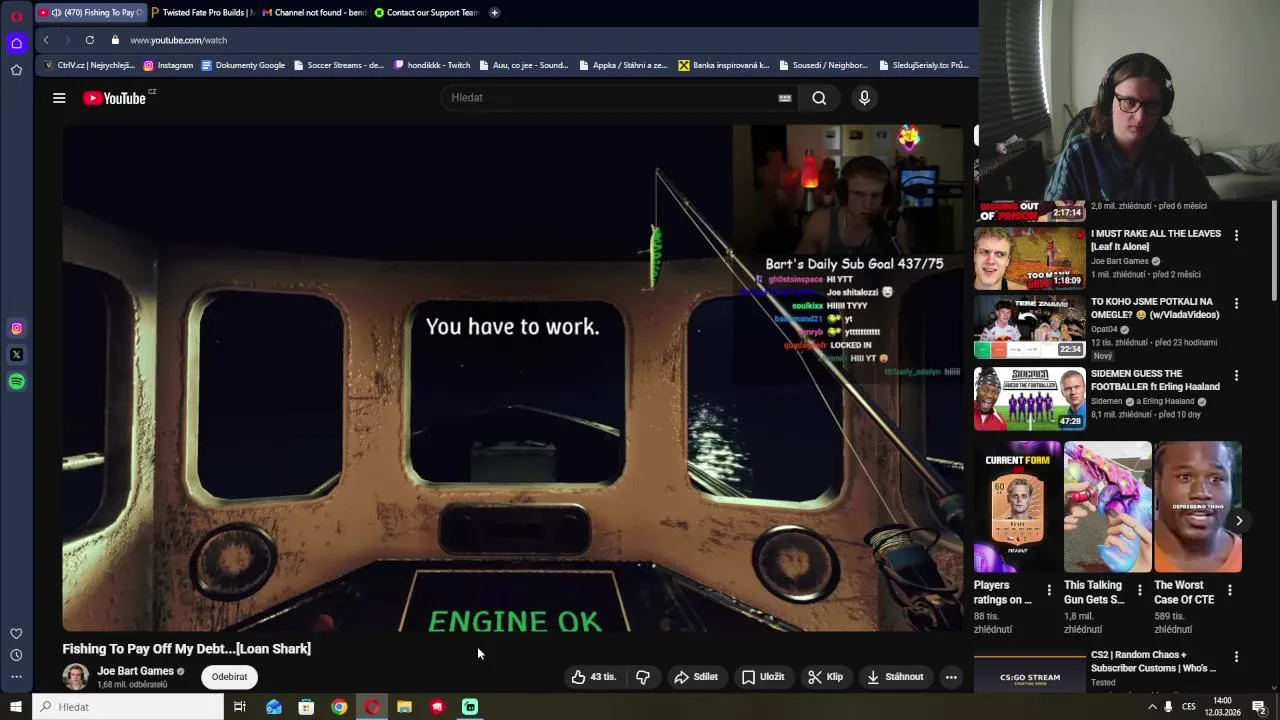Open Soccer Streams bookmark
The image size is (1280, 720).
click(x=338, y=65)
